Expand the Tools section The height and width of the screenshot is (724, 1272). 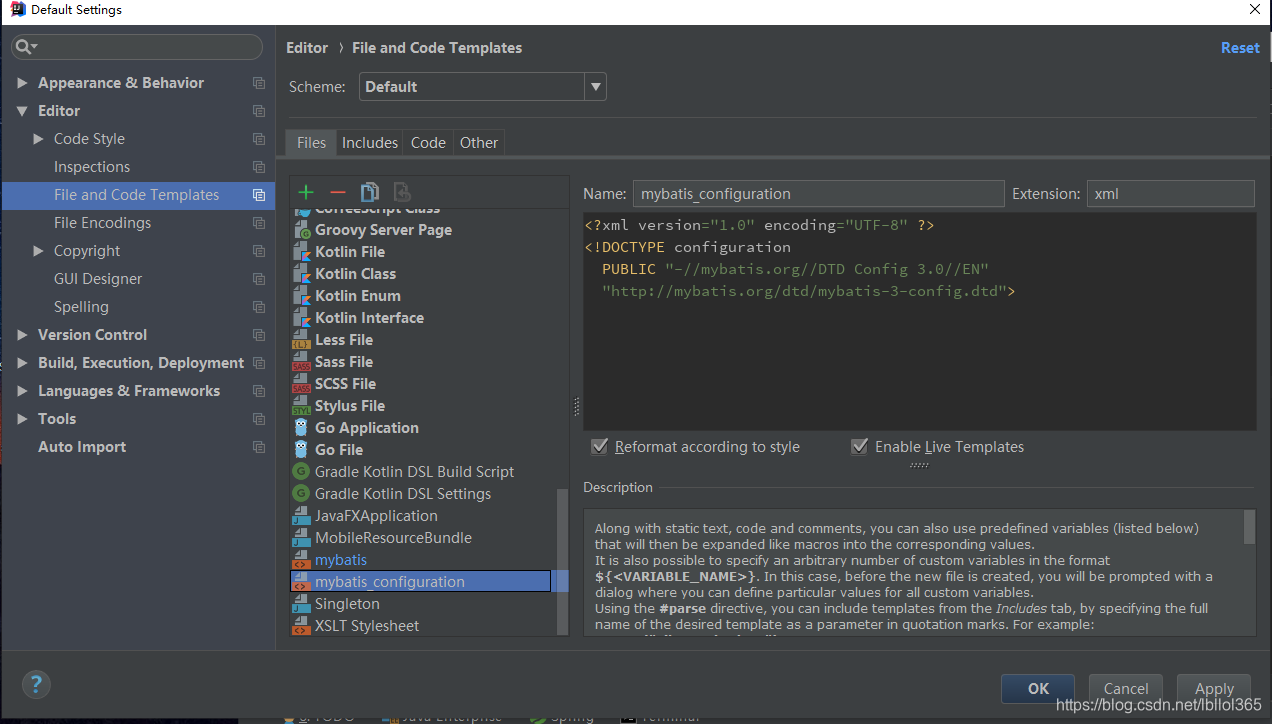coord(23,419)
